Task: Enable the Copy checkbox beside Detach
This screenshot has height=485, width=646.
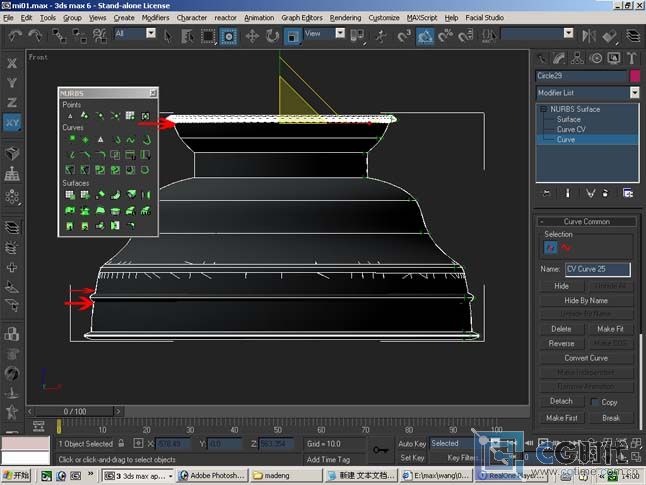Action: click(595, 402)
